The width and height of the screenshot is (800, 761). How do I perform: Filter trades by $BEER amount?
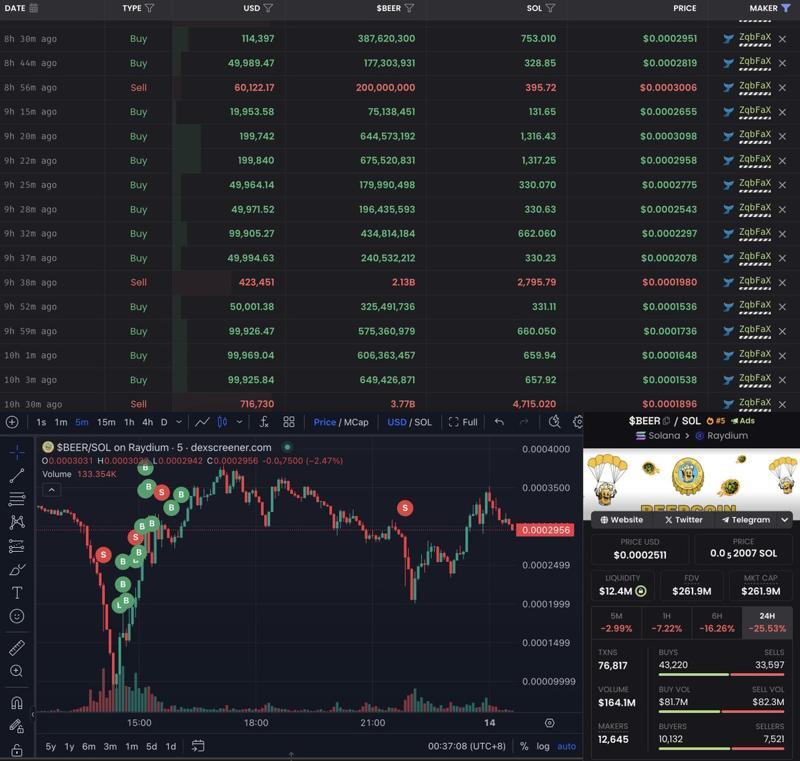tap(409, 8)
